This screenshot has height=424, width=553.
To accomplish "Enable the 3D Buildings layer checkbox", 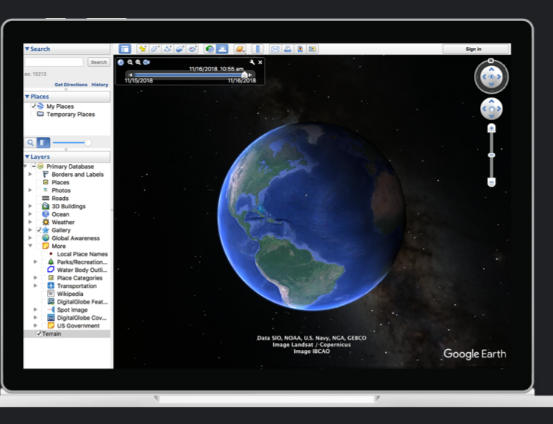I will pyautogui.click(x=38, y=206).
